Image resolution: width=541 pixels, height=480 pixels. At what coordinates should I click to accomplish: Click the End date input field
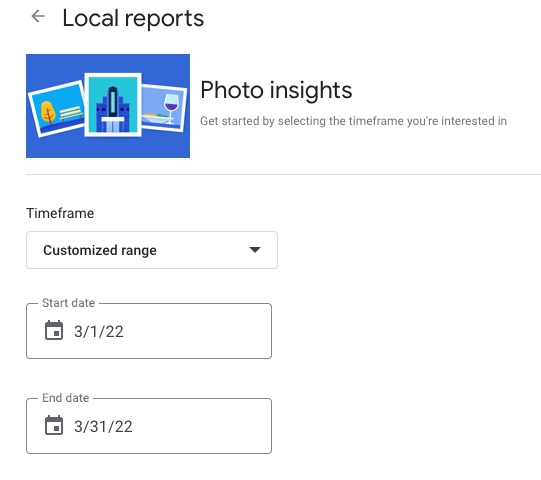149,426
